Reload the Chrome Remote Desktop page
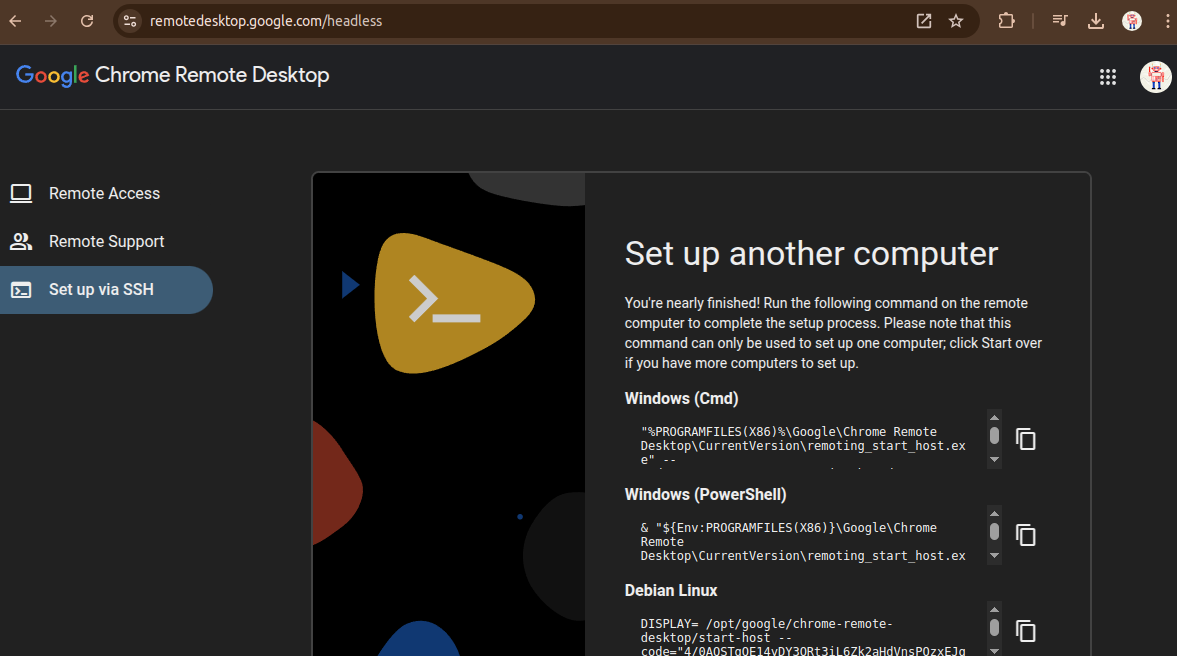 [87, 21]
